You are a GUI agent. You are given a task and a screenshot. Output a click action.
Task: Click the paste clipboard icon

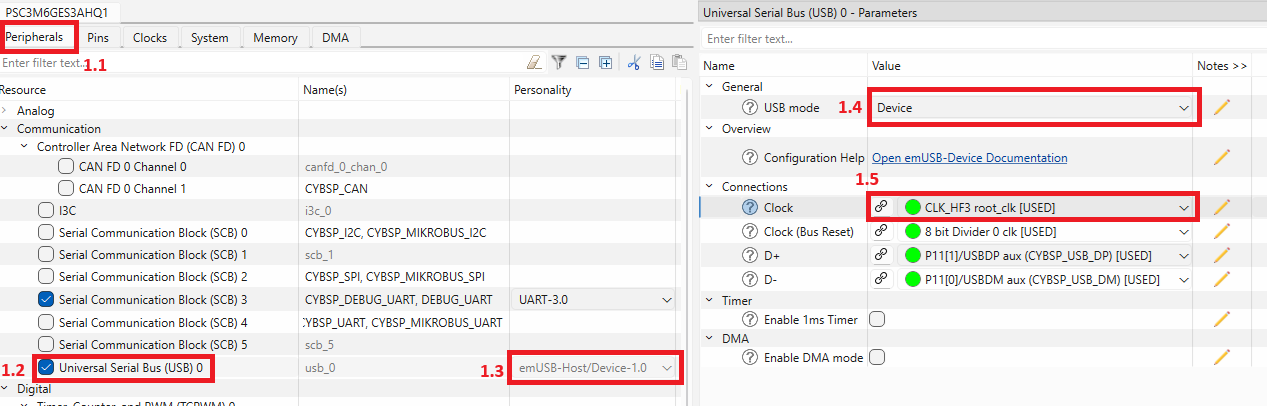679,62
